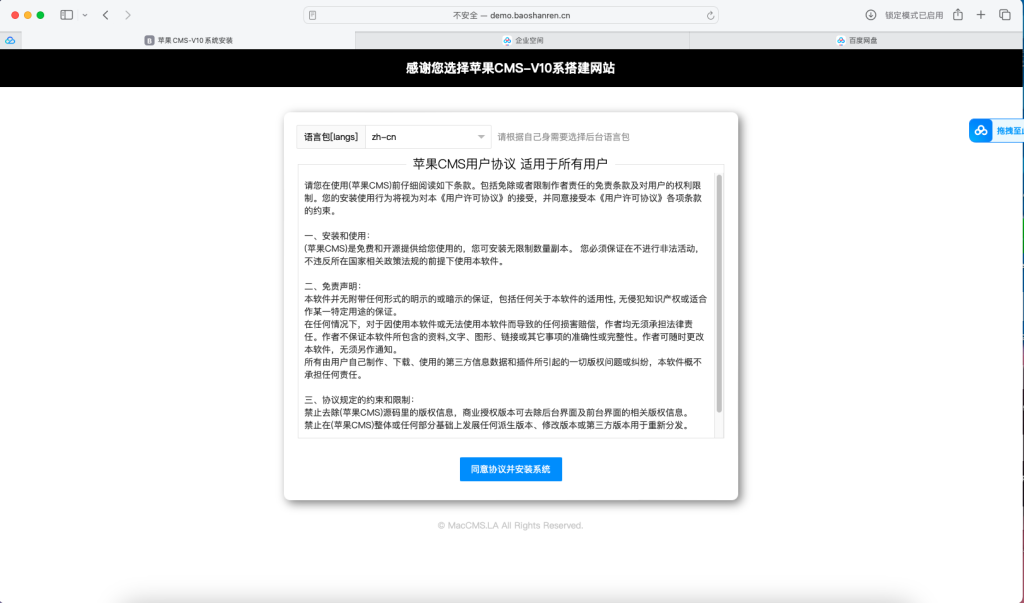Screen dimensions: 1024x603
Task: Close the Safari window with red button
Action: click(15, 15)
